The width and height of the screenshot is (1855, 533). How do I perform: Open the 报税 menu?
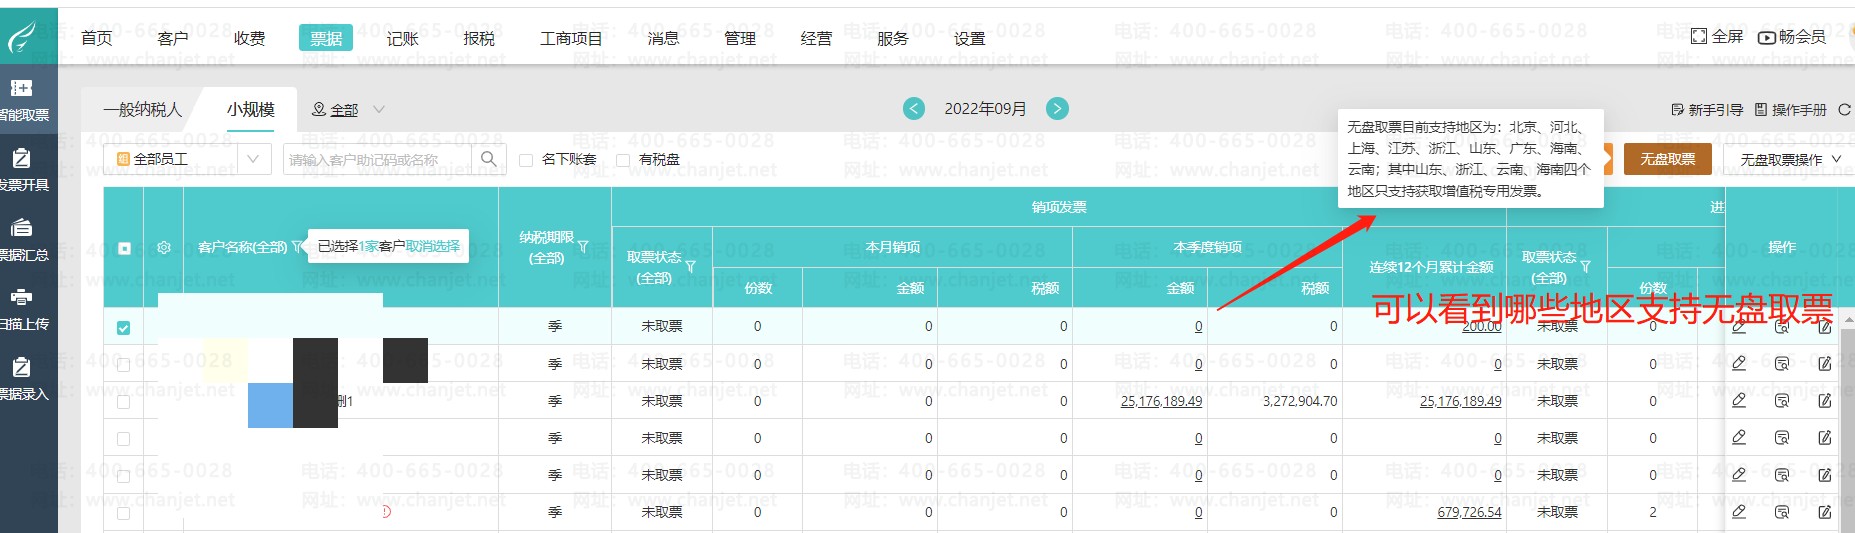(479, 38)
